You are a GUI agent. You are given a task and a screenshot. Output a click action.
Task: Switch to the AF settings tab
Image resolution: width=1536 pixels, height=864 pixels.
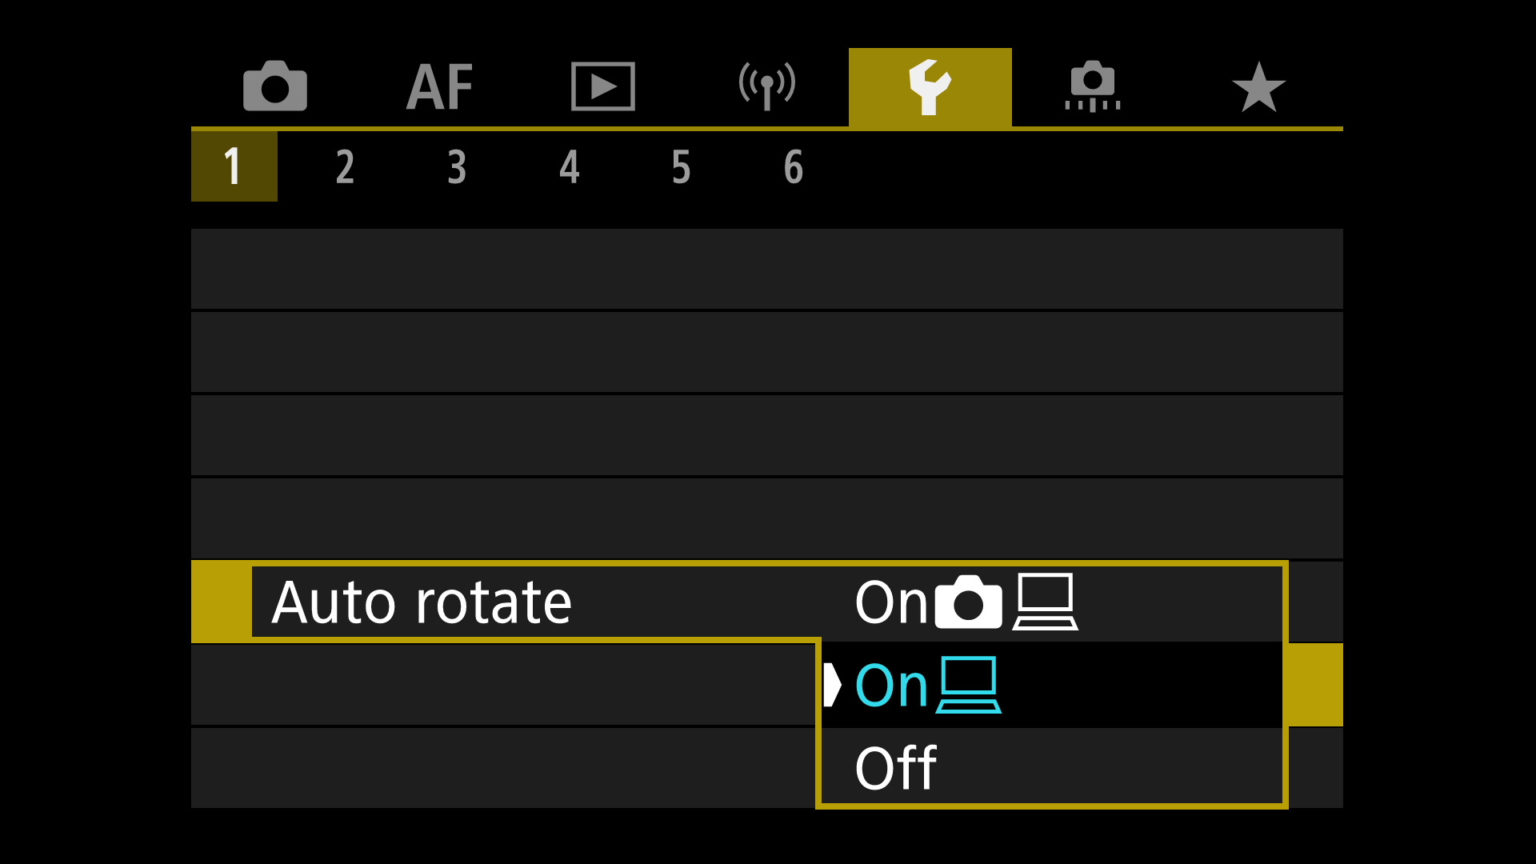(x=439, y=87)
